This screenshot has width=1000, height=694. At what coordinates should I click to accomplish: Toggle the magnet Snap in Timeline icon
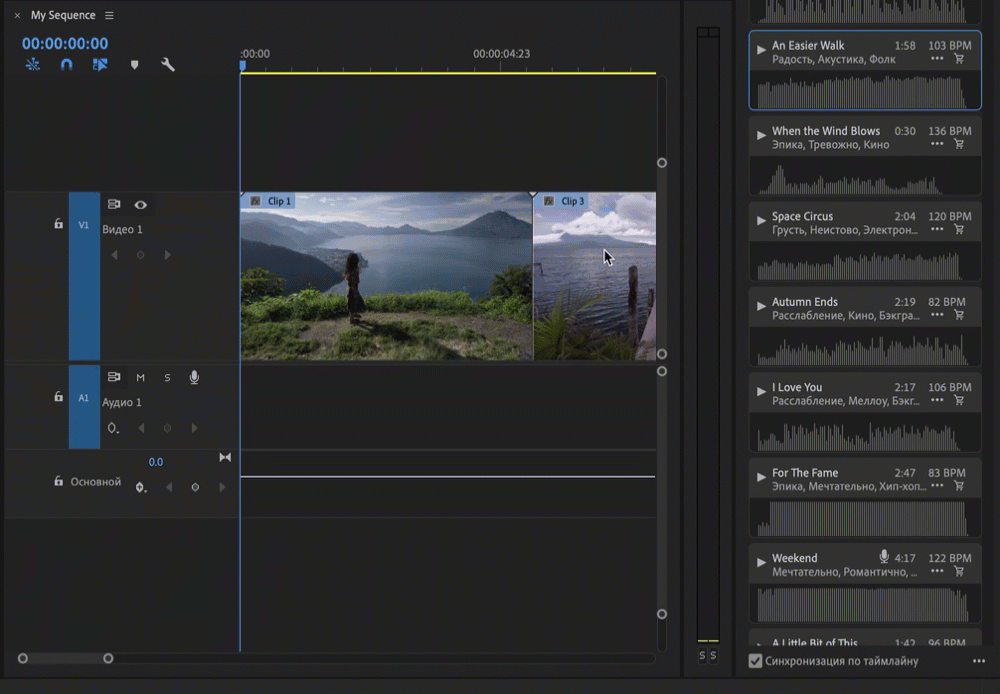[x=66, y=64]
